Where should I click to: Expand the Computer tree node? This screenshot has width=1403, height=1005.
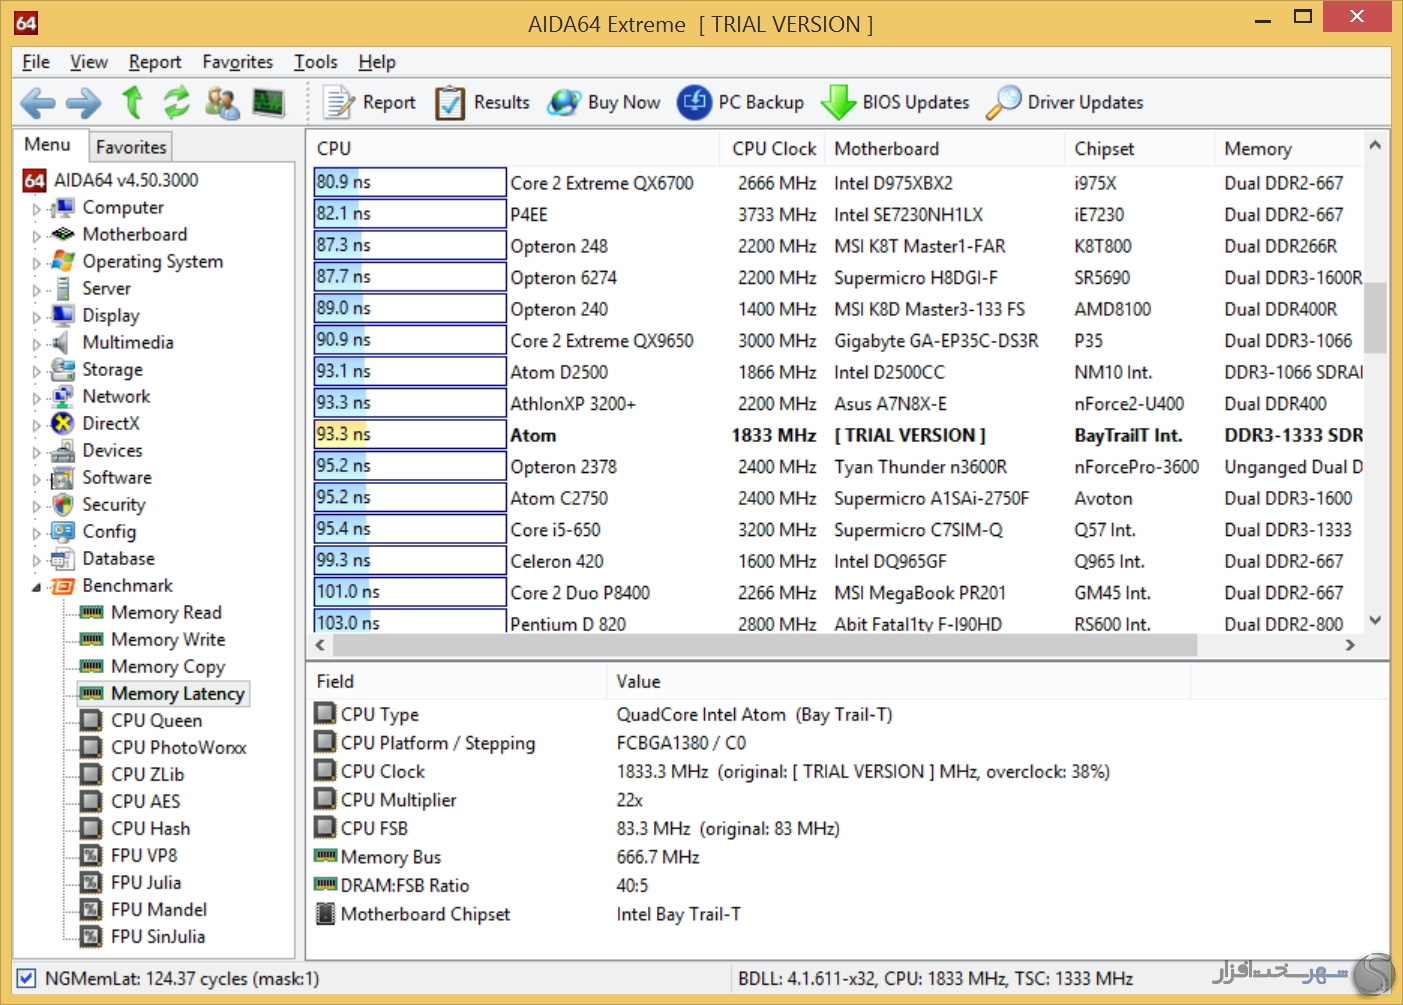point(37,209)
